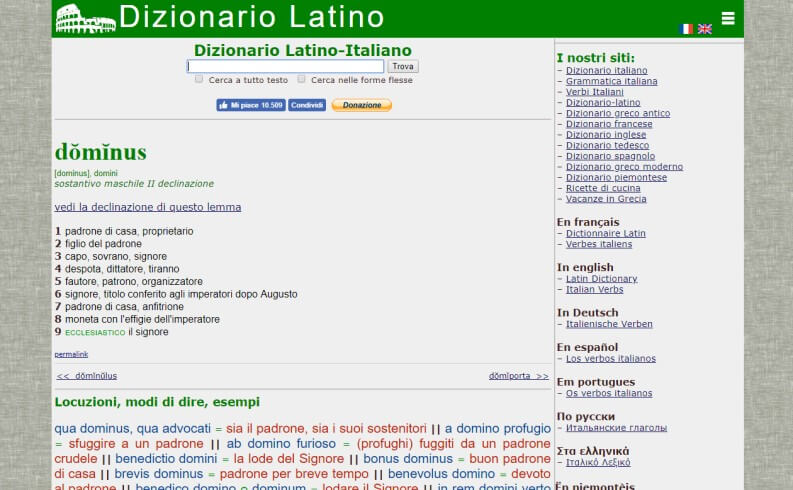Screen dimensions: 793x490
Task: Go to previous entry dŏmĭnŭlus
Action: tap(86, 376)
